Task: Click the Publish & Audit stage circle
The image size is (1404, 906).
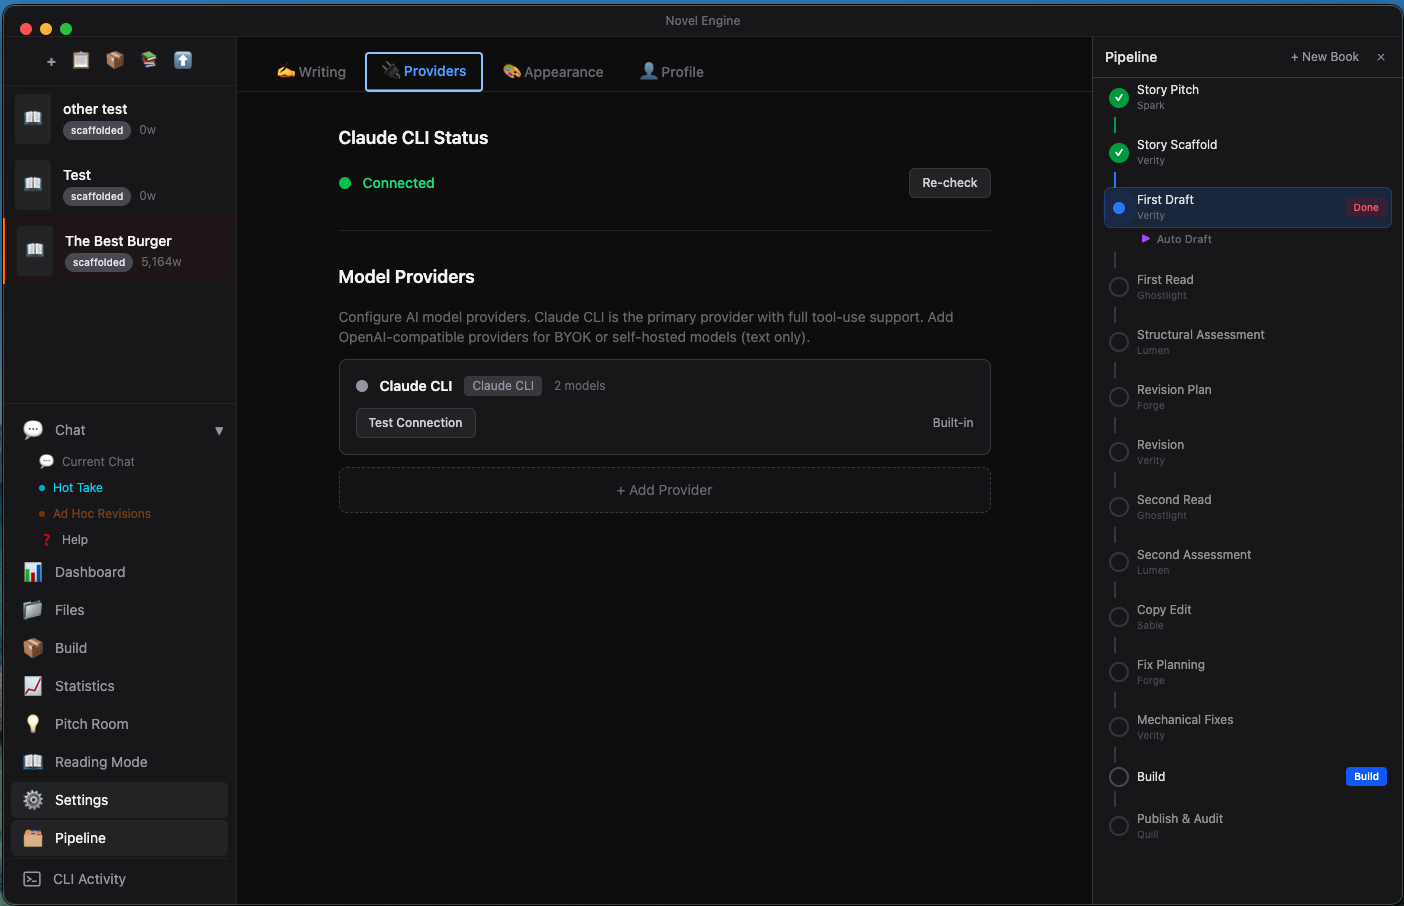Action: click(1119, 826)
